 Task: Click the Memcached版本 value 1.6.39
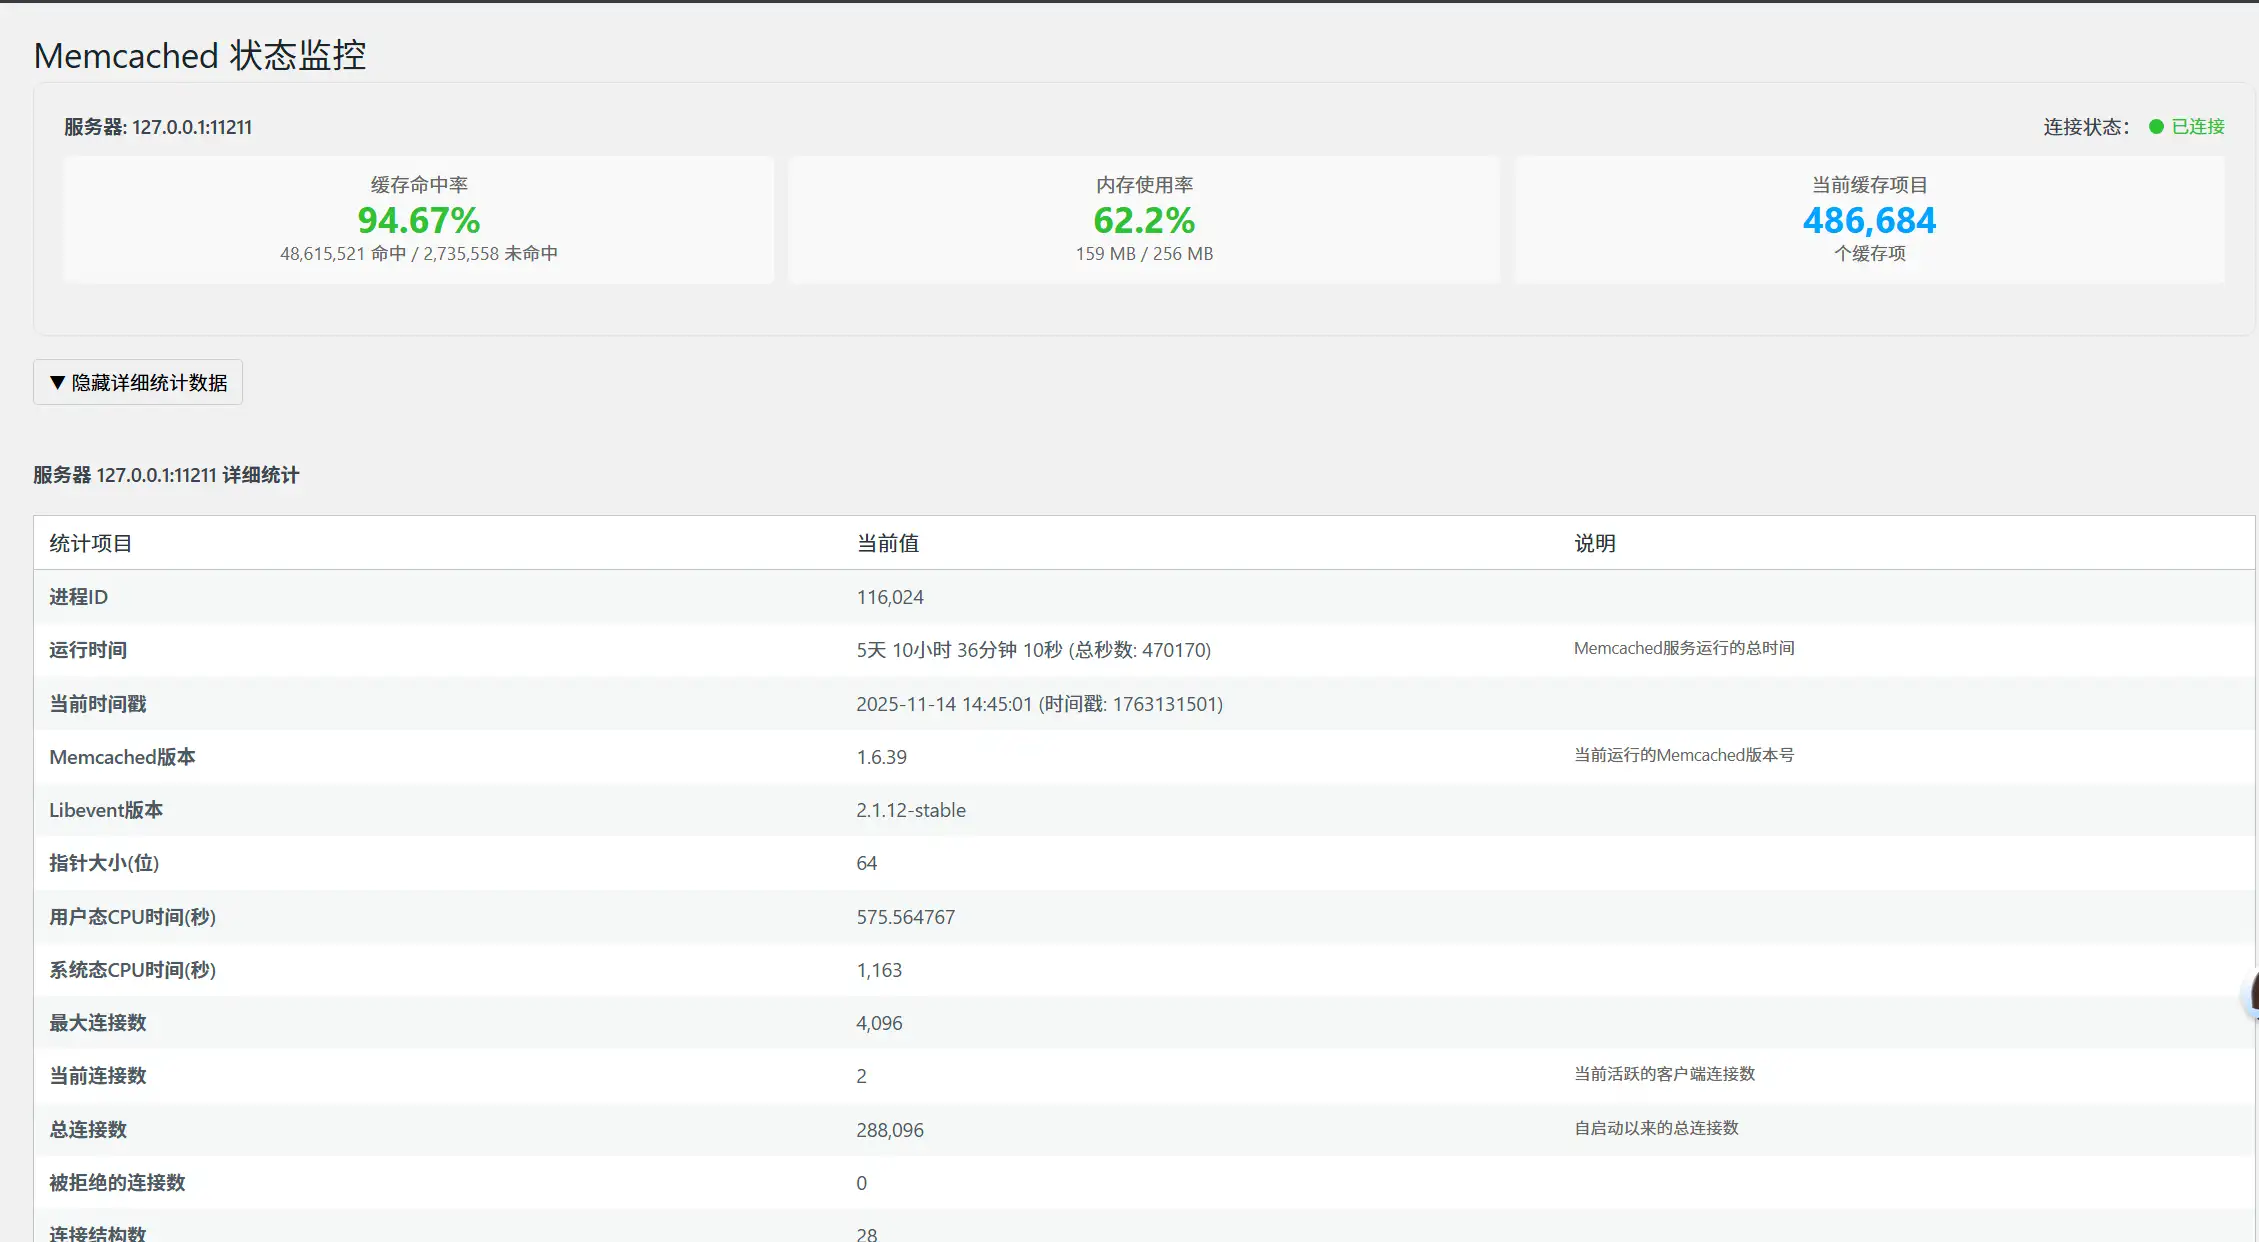[x=881, y=757]
